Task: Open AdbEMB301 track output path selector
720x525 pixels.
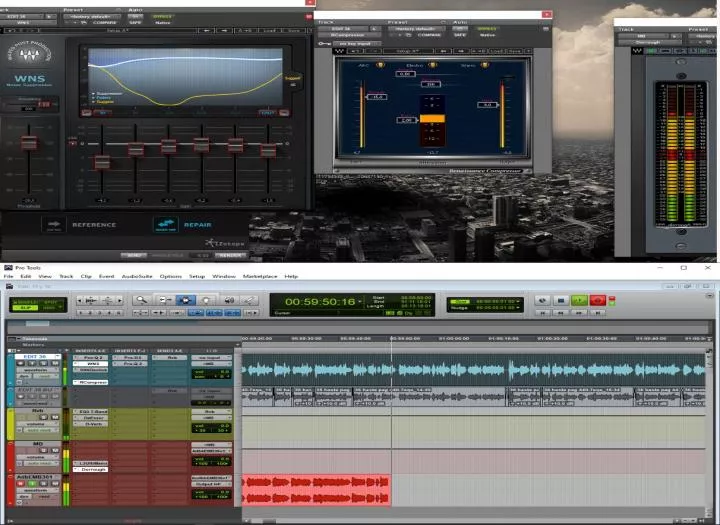Action: [x=211, y=484]
